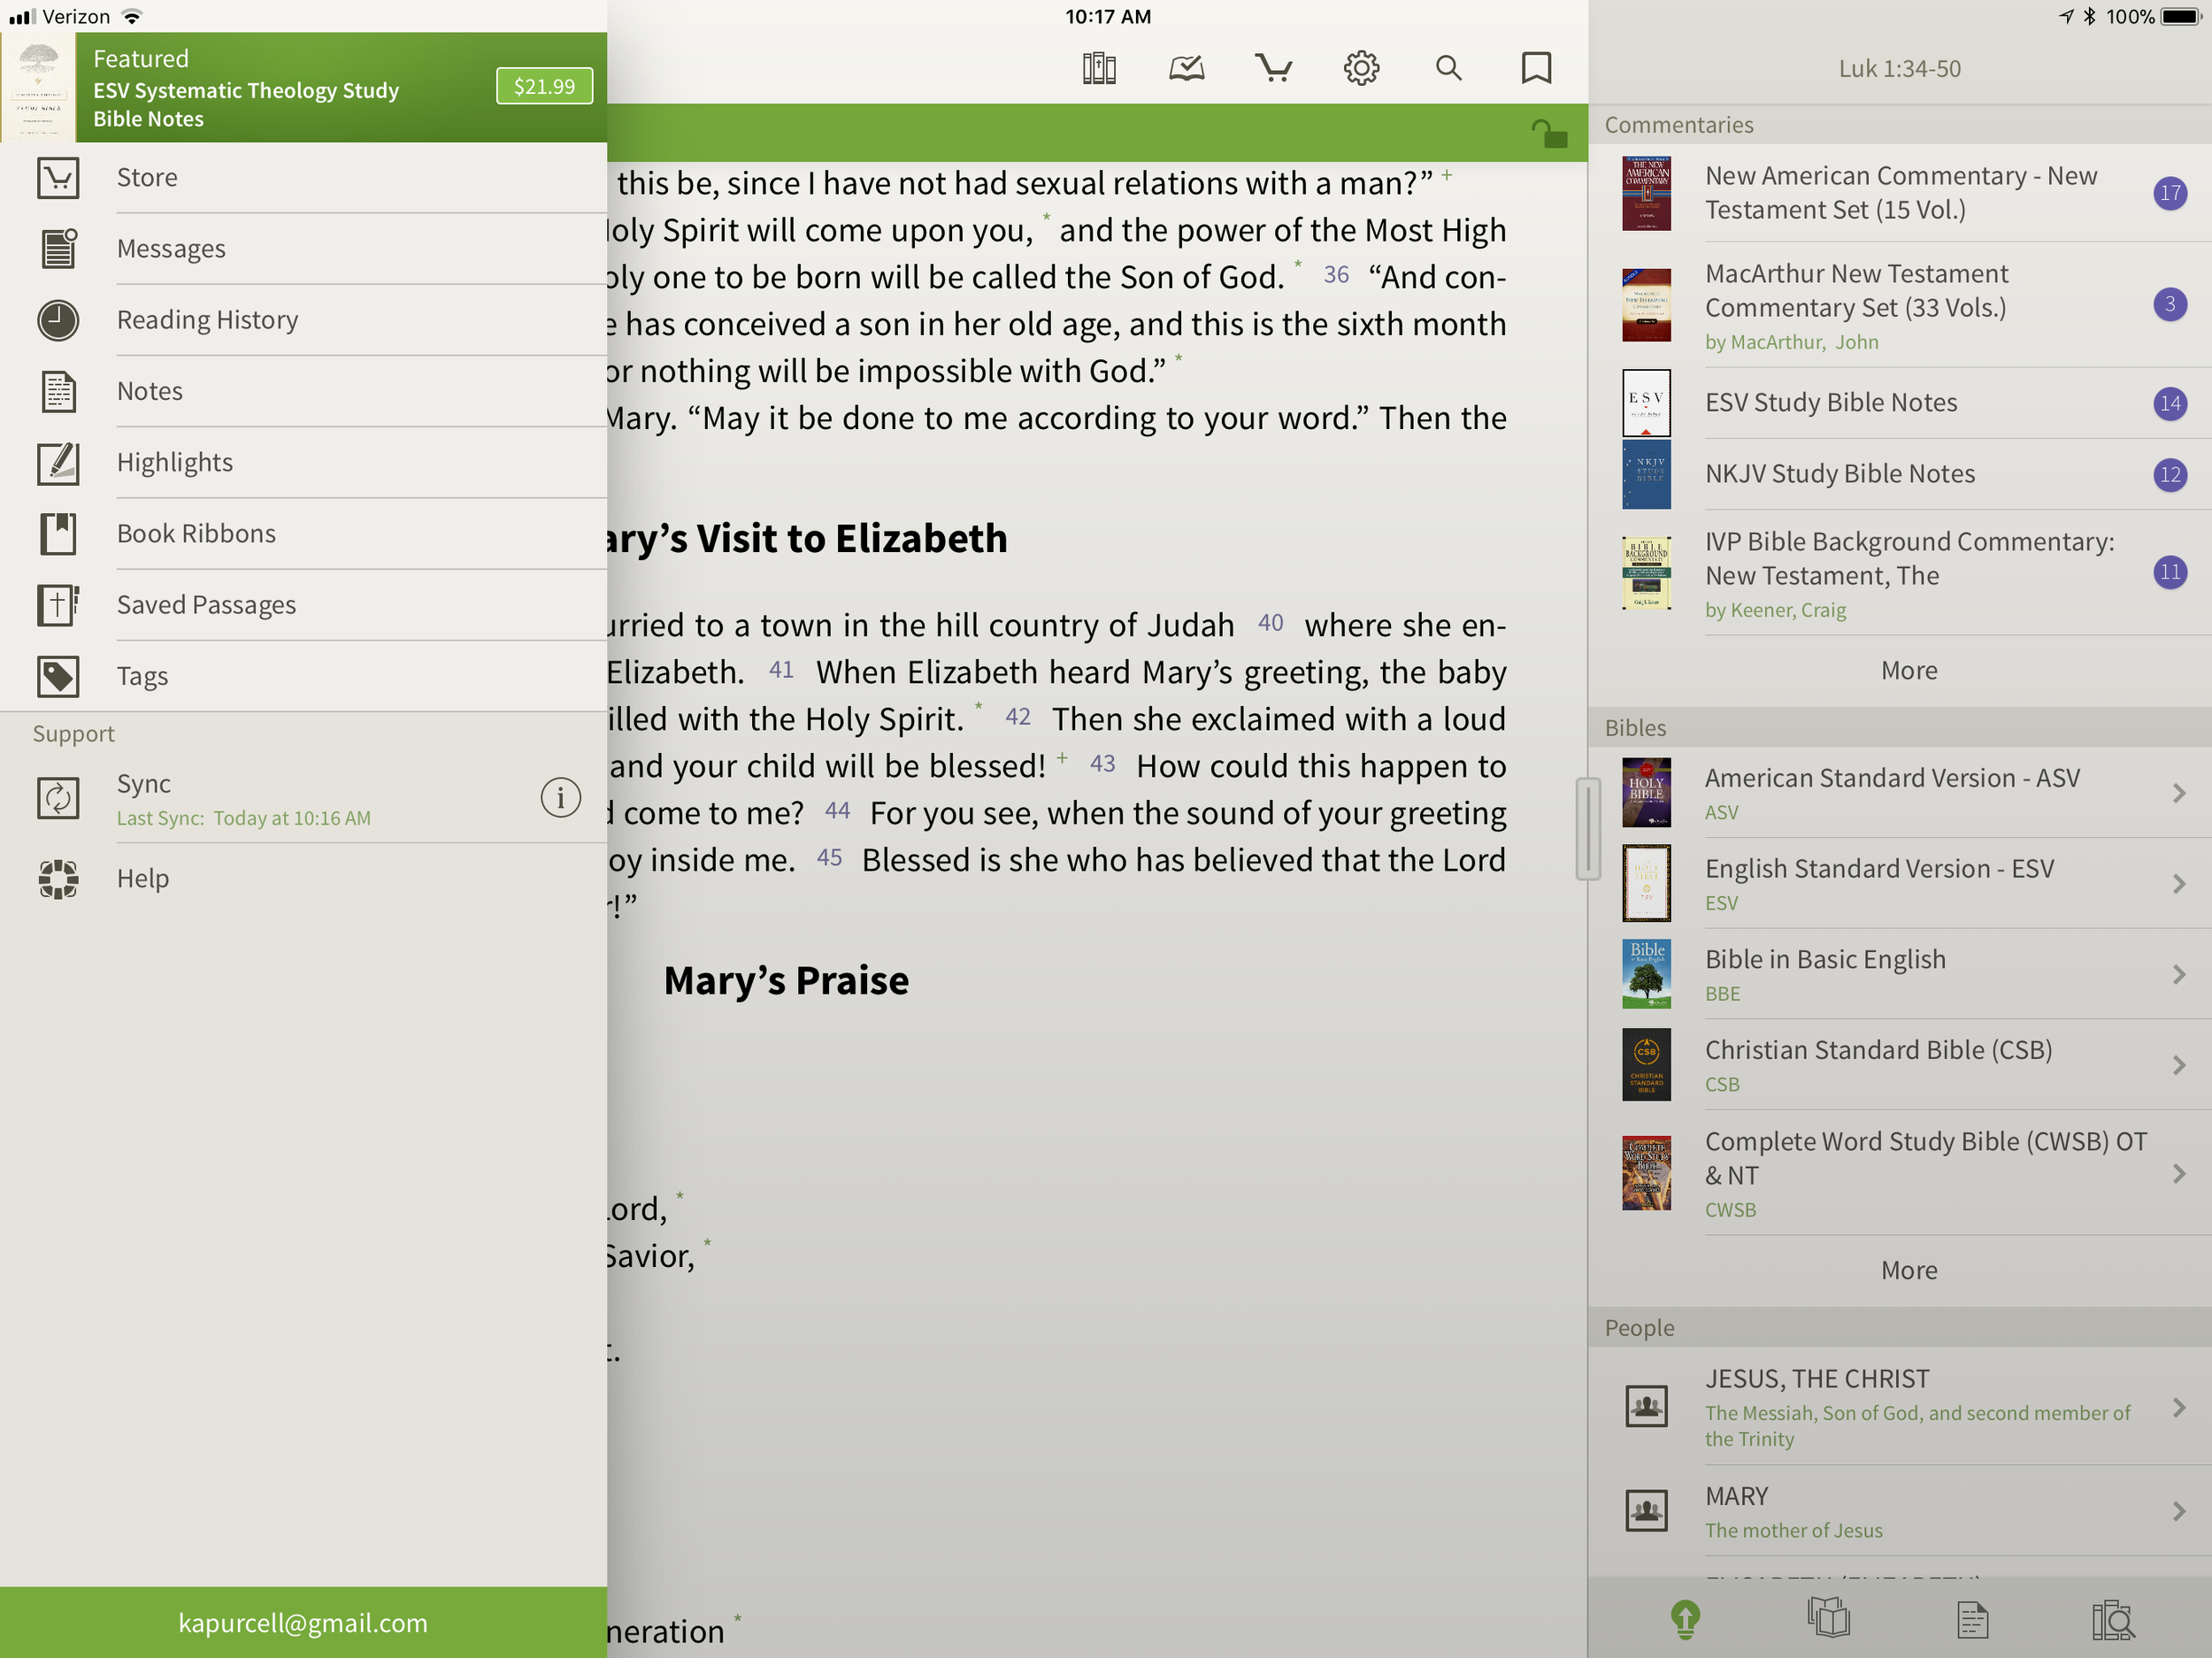Screen dimensions: 2212x1658
Task: Tap the 3 badge on MacArthur Commentary
Action: click(2169, 304)
